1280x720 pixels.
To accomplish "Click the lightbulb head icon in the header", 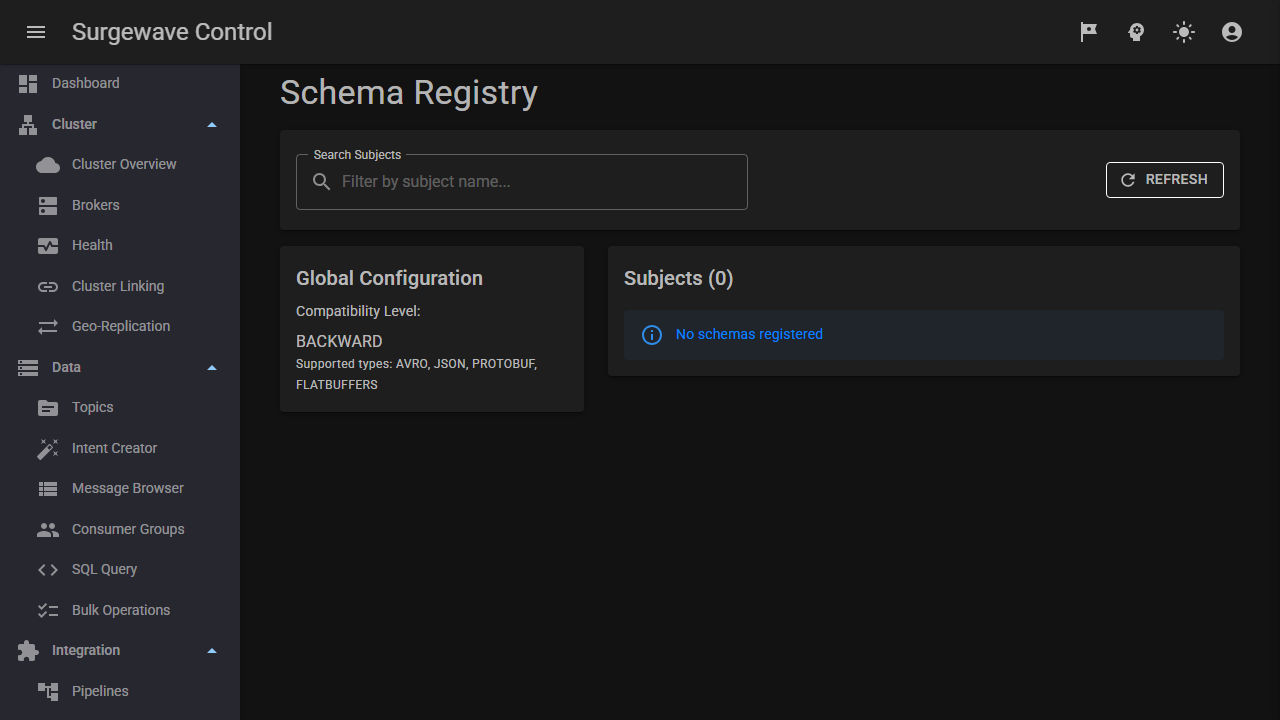I will [1136, 32].
